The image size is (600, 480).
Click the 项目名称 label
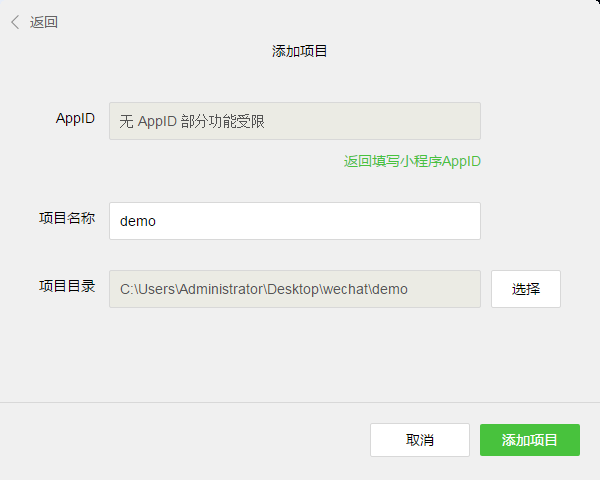(x=67, y=219)
